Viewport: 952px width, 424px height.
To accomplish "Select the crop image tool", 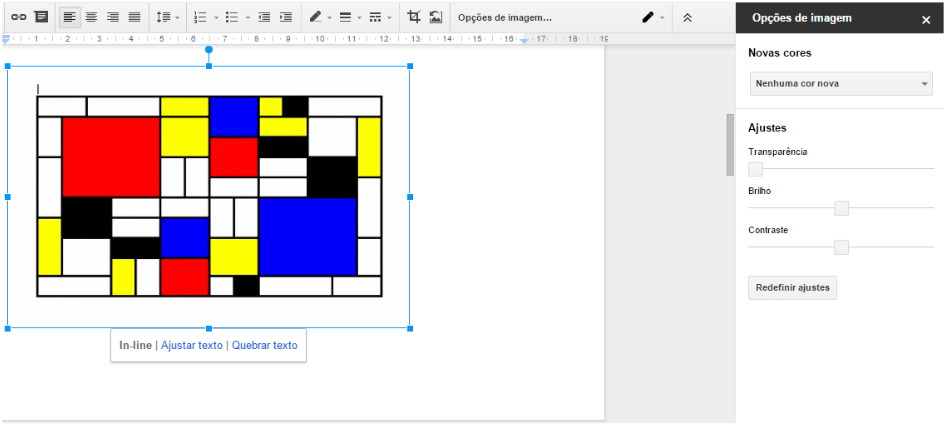I will (414, 17).
